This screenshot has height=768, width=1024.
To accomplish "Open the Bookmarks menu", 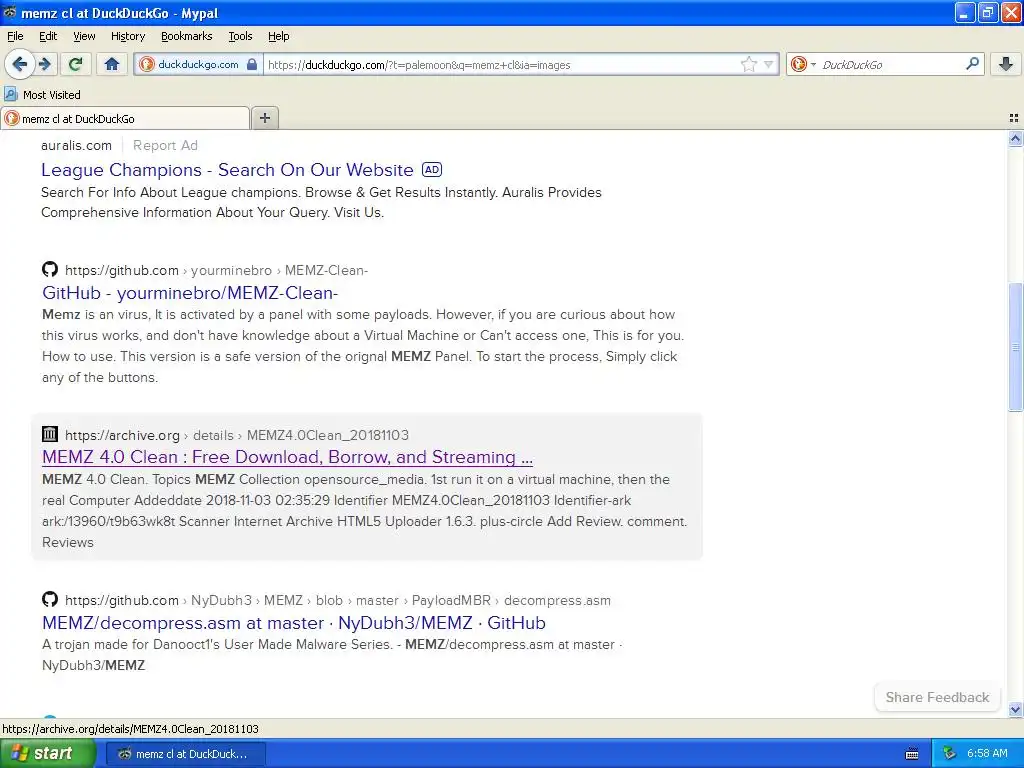I will pos(187,37).
